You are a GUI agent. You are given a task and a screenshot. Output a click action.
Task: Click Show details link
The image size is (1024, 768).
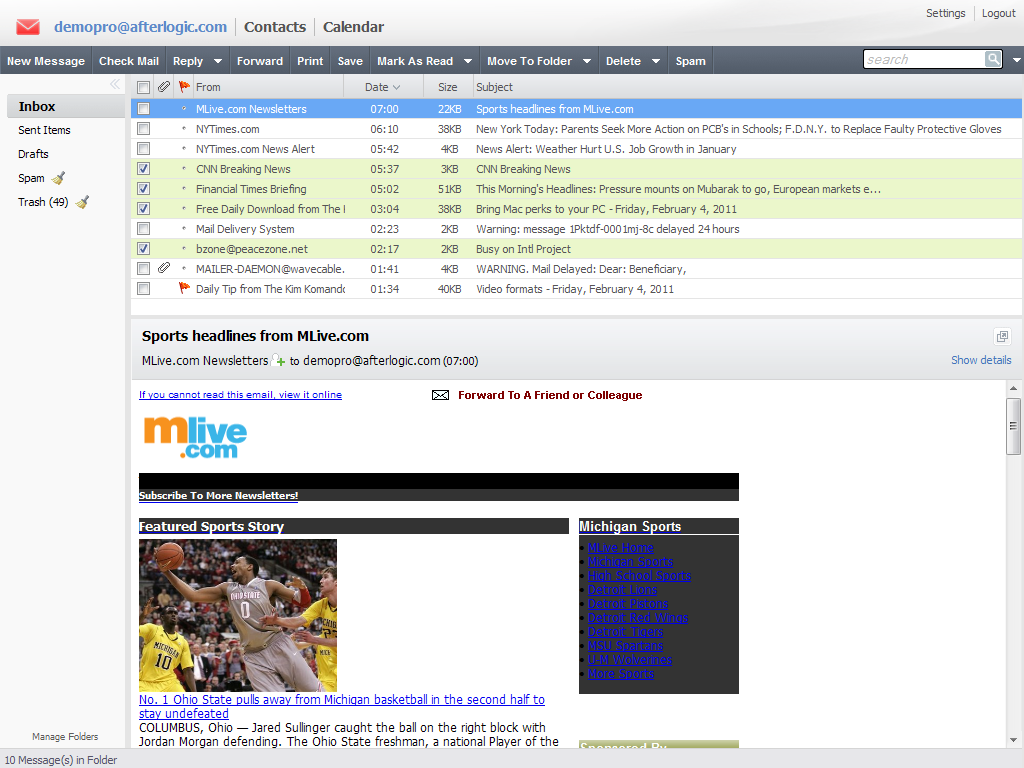[x=981, y=360]
